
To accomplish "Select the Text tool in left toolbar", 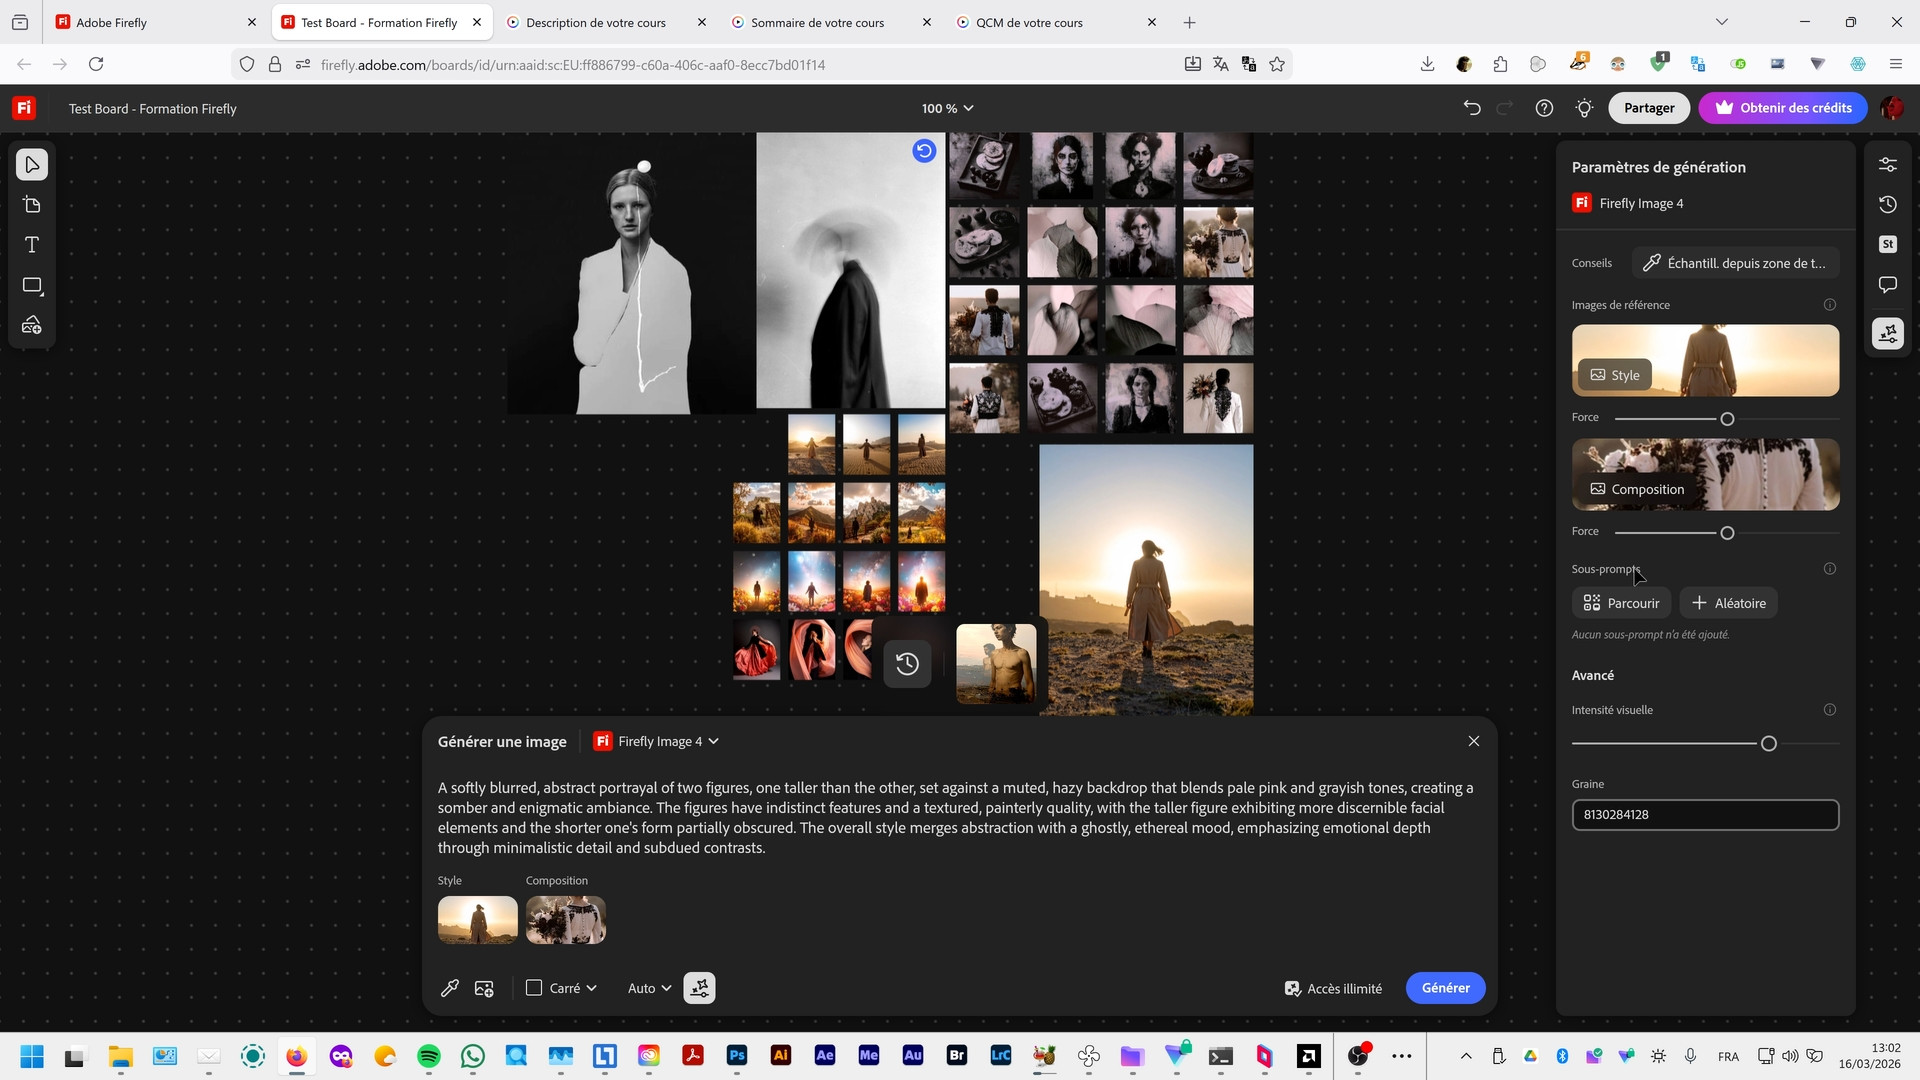I will [32, 245].
